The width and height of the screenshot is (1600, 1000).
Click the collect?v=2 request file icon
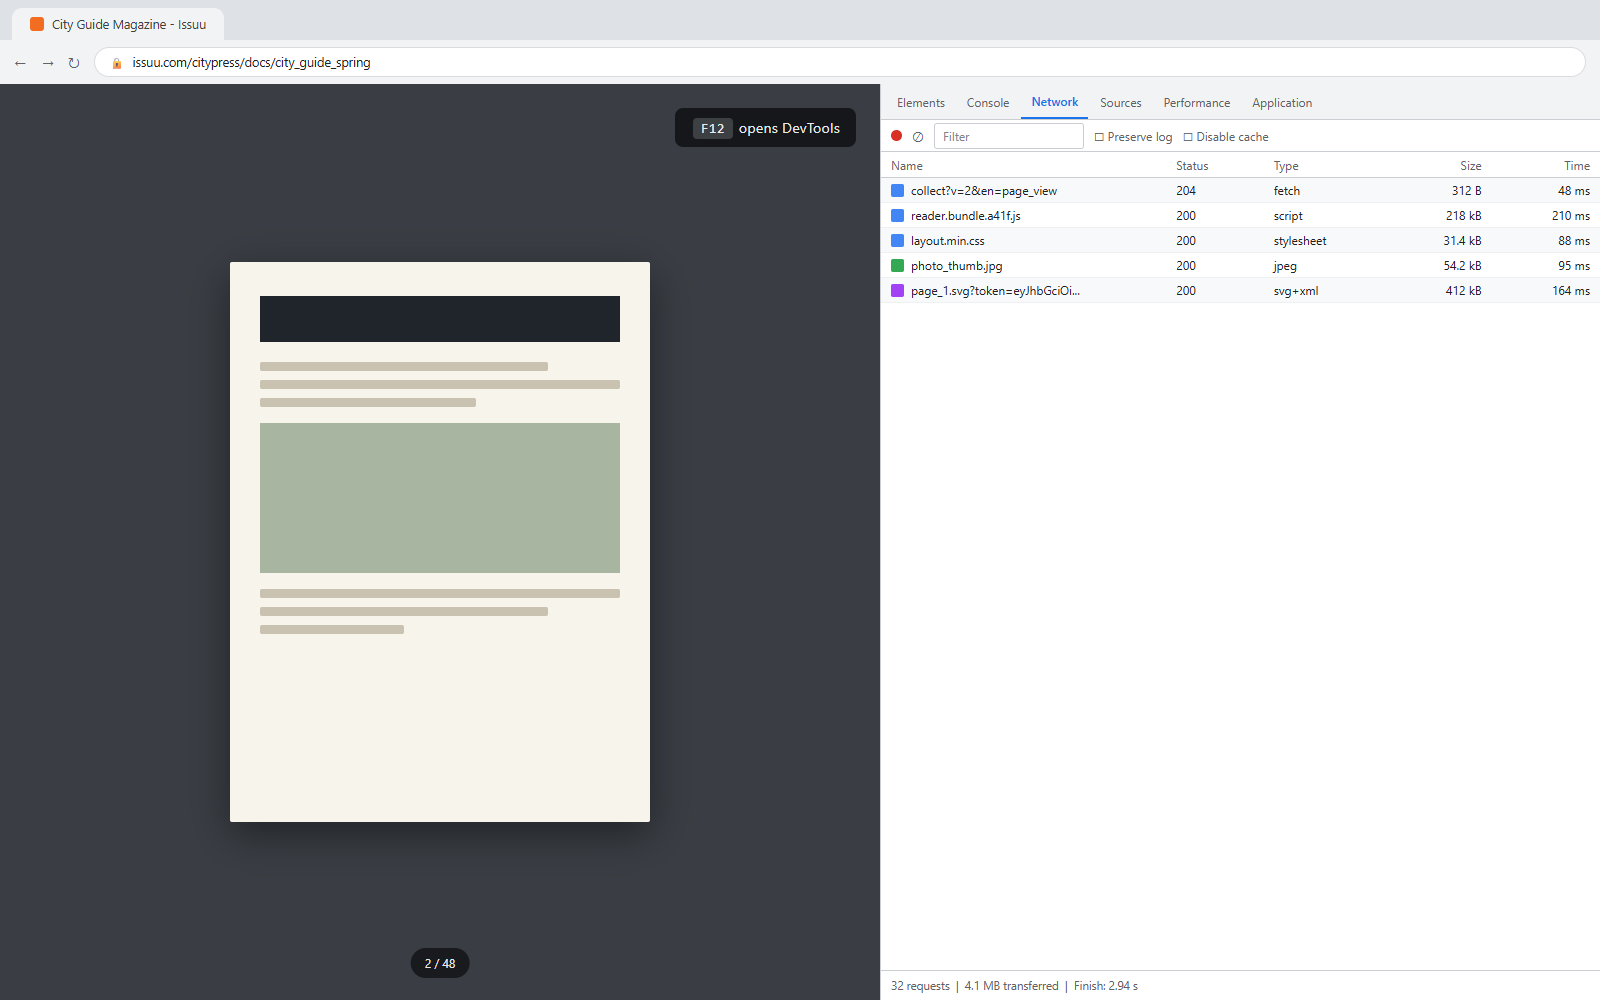click(897, 191)
